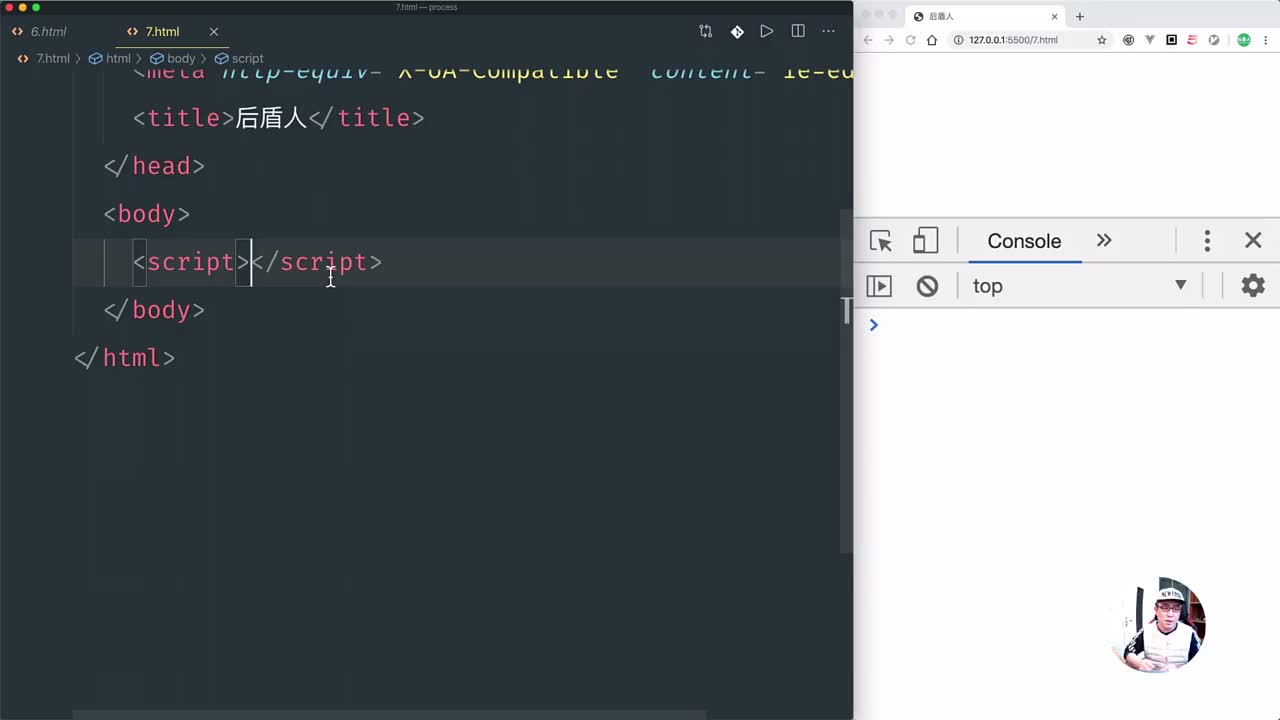Show more DevTools tabs chevron
This screenshot has height=720, width=1280.
[x=1104, y=241]
